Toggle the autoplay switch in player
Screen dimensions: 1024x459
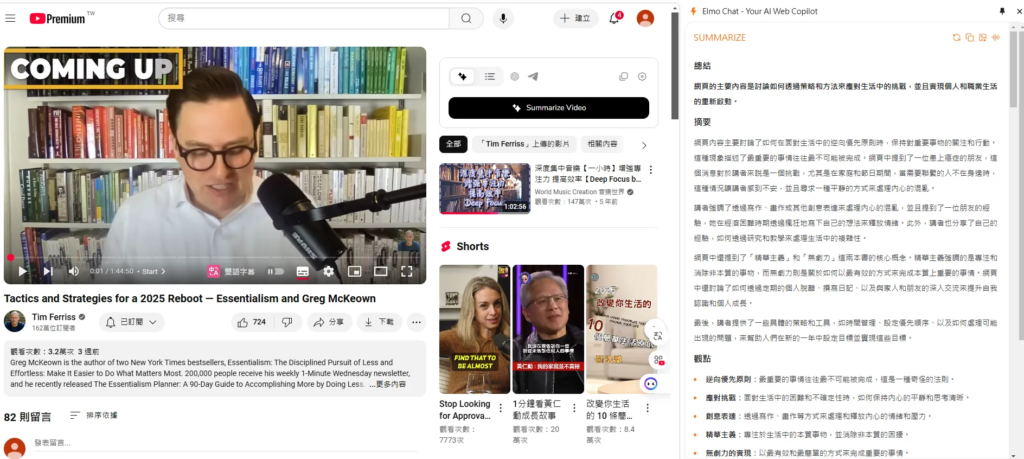coord(276,271)
